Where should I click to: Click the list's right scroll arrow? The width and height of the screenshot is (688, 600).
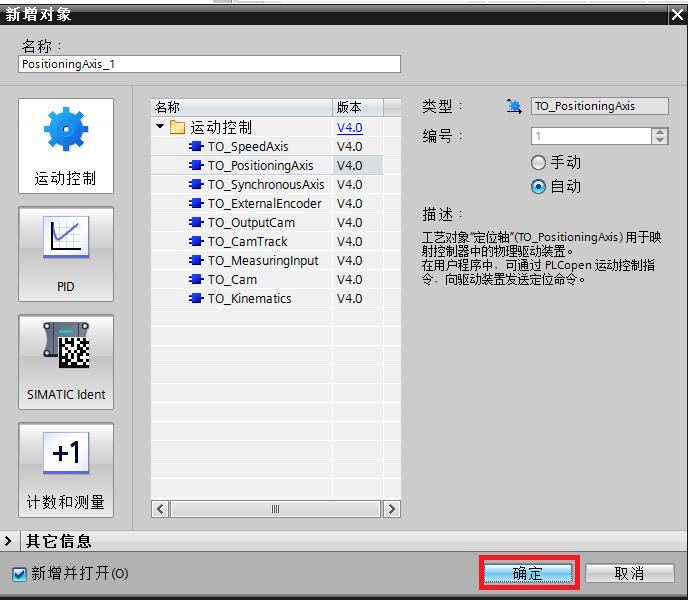pyautogui.click(x=391, y=509)
